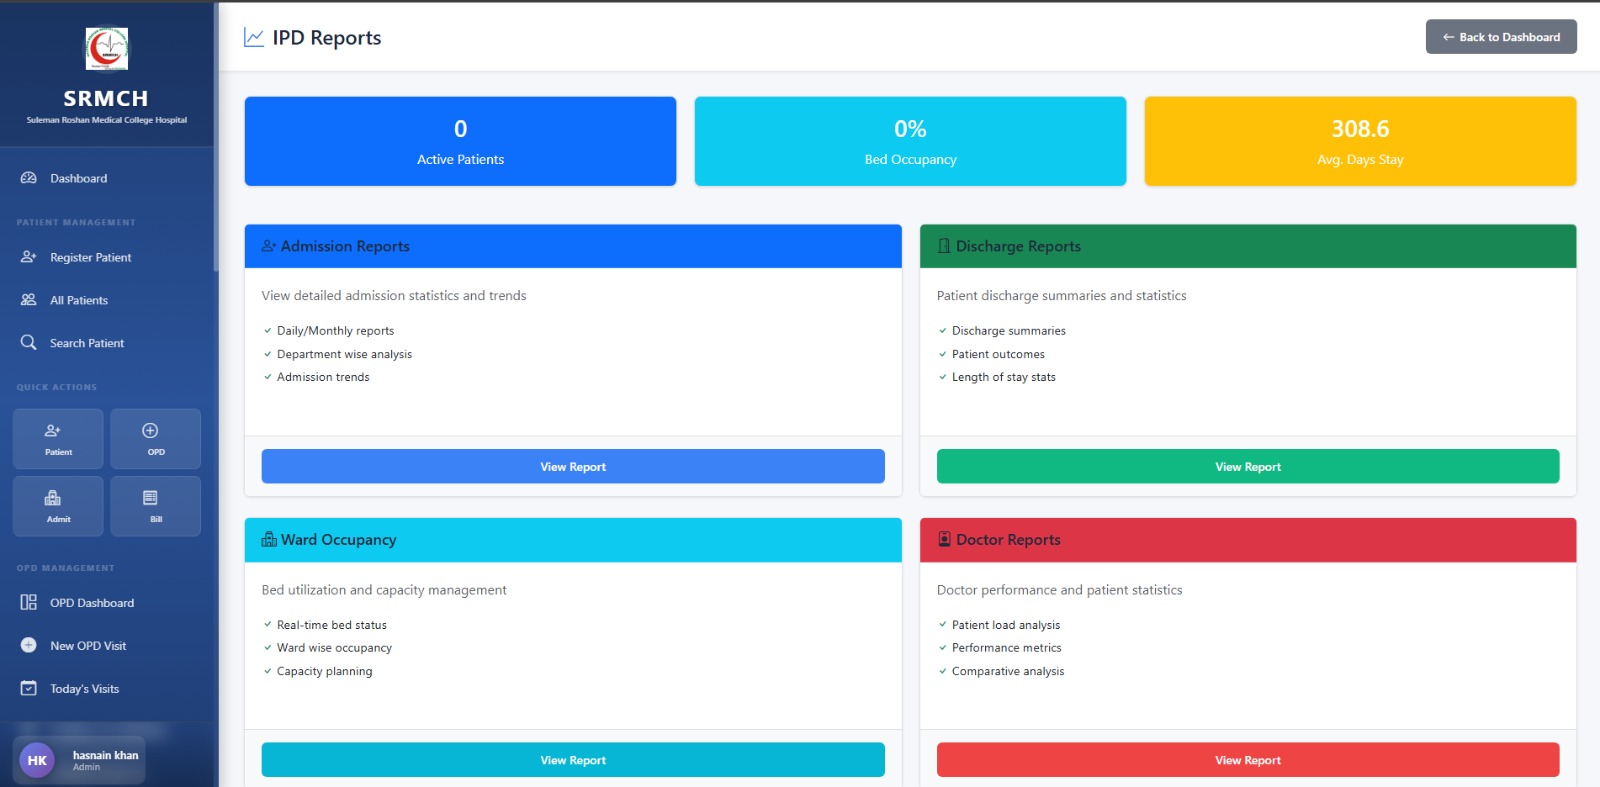Click the arrow icon on Back to Dashboard
This screenshot has width=1600, height=787.
click(1448, 37)
